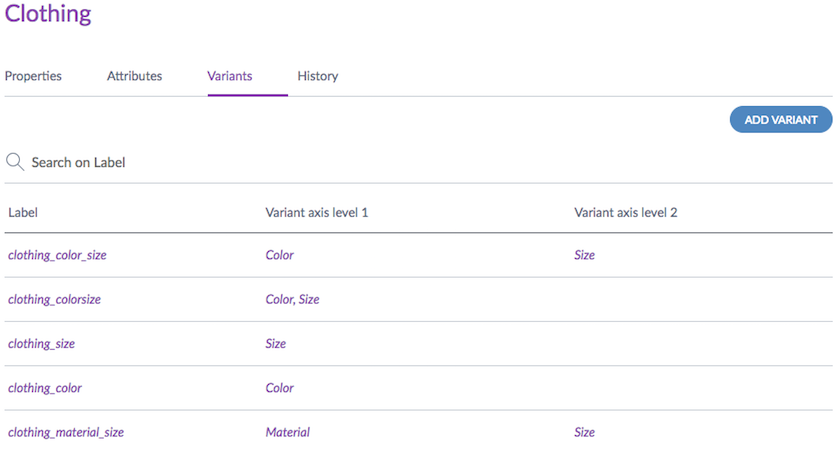Open the clothing_colorsize variant
This screenshot has height=453, width=840.
coord(54,299)
